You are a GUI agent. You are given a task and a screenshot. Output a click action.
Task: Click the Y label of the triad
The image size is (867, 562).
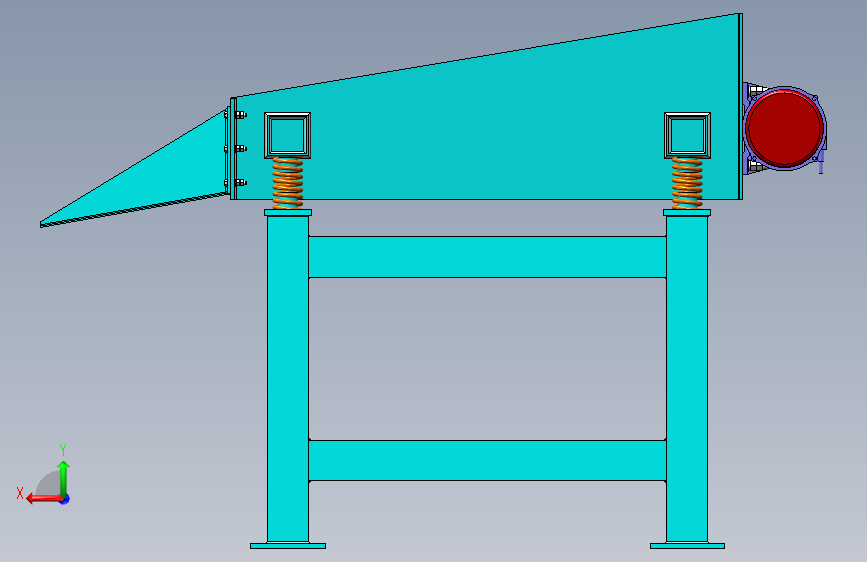pyautogui.click(x=63, y=449)
